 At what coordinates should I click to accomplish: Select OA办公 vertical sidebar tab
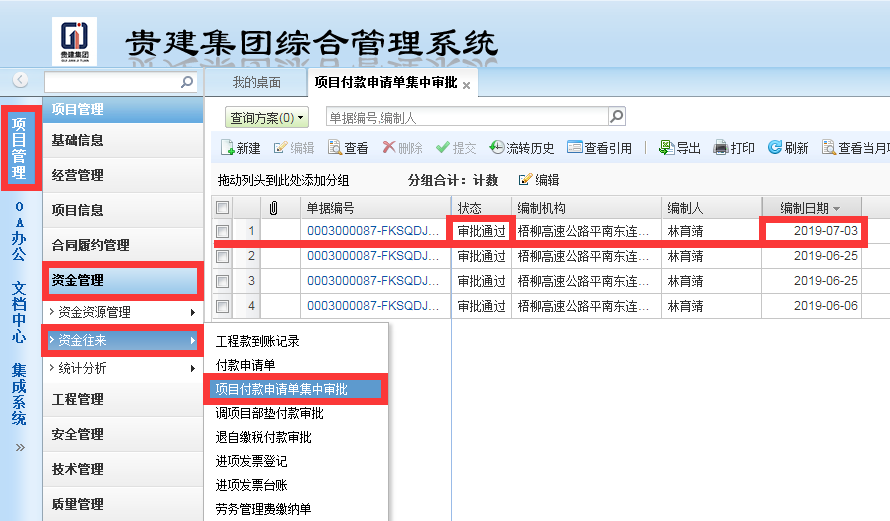(x=19, y=231)
